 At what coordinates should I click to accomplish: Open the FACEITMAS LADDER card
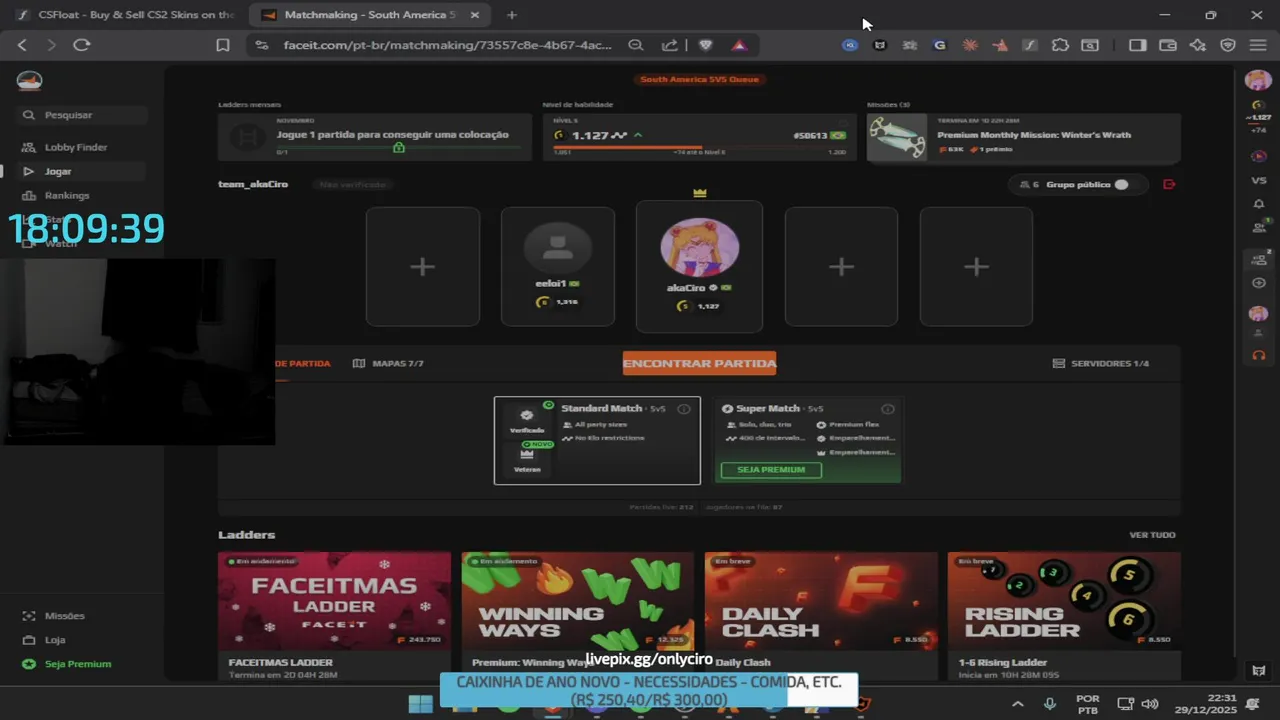click(334, 615)
